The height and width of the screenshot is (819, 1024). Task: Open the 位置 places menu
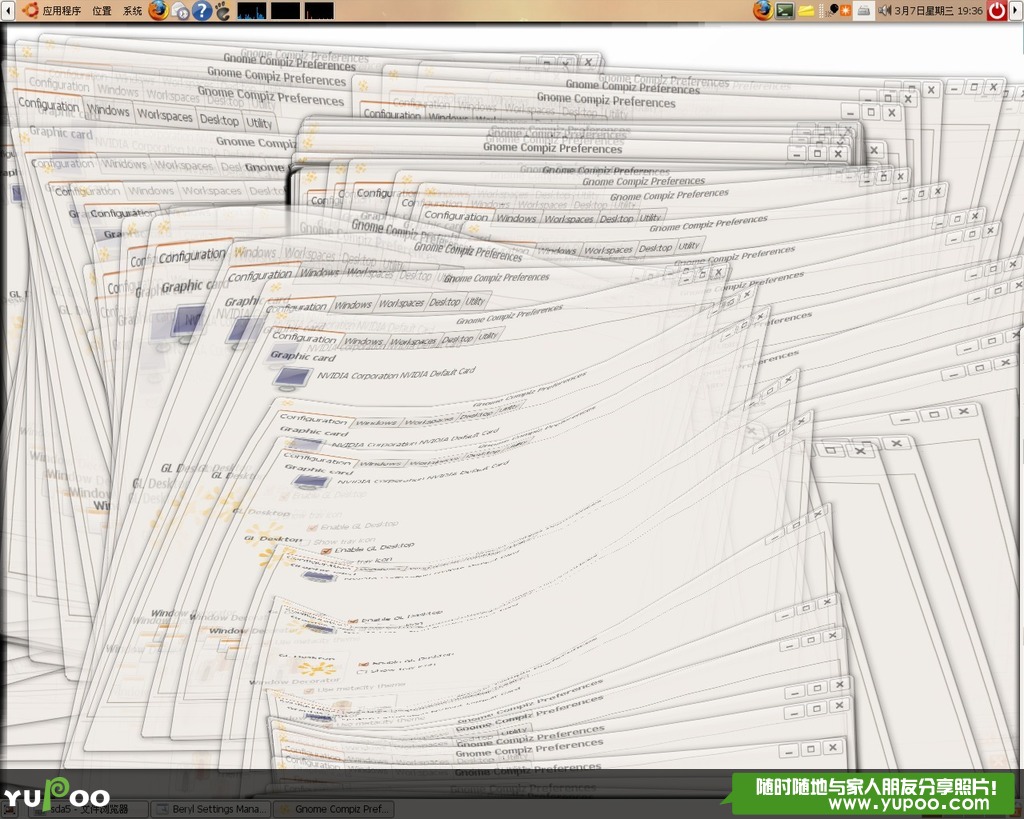101,10
